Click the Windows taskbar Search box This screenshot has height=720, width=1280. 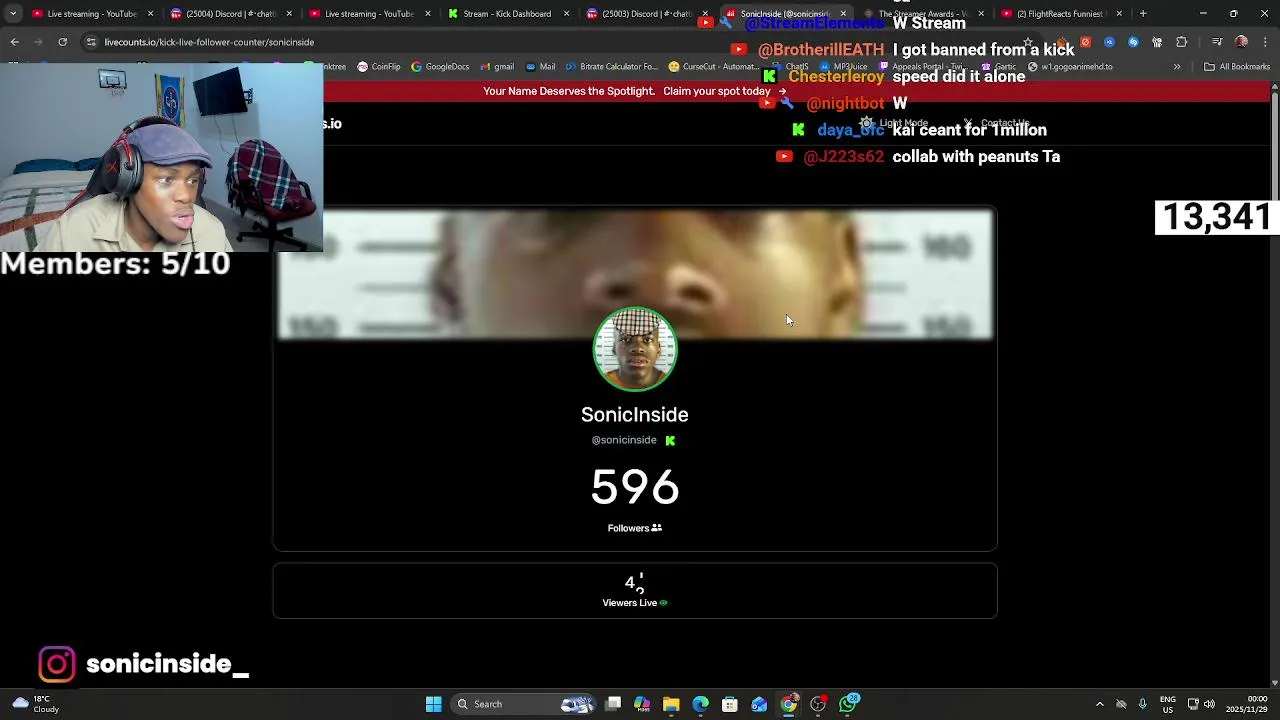[525, 704]
